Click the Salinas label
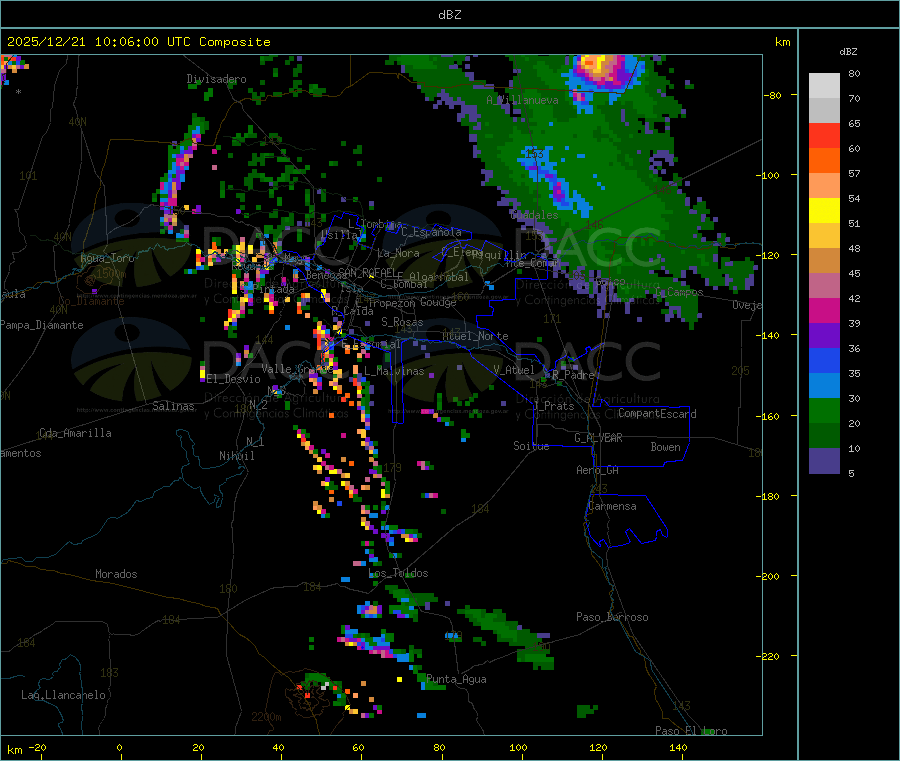Screen dimensions: 900x761 coord(173,406)
